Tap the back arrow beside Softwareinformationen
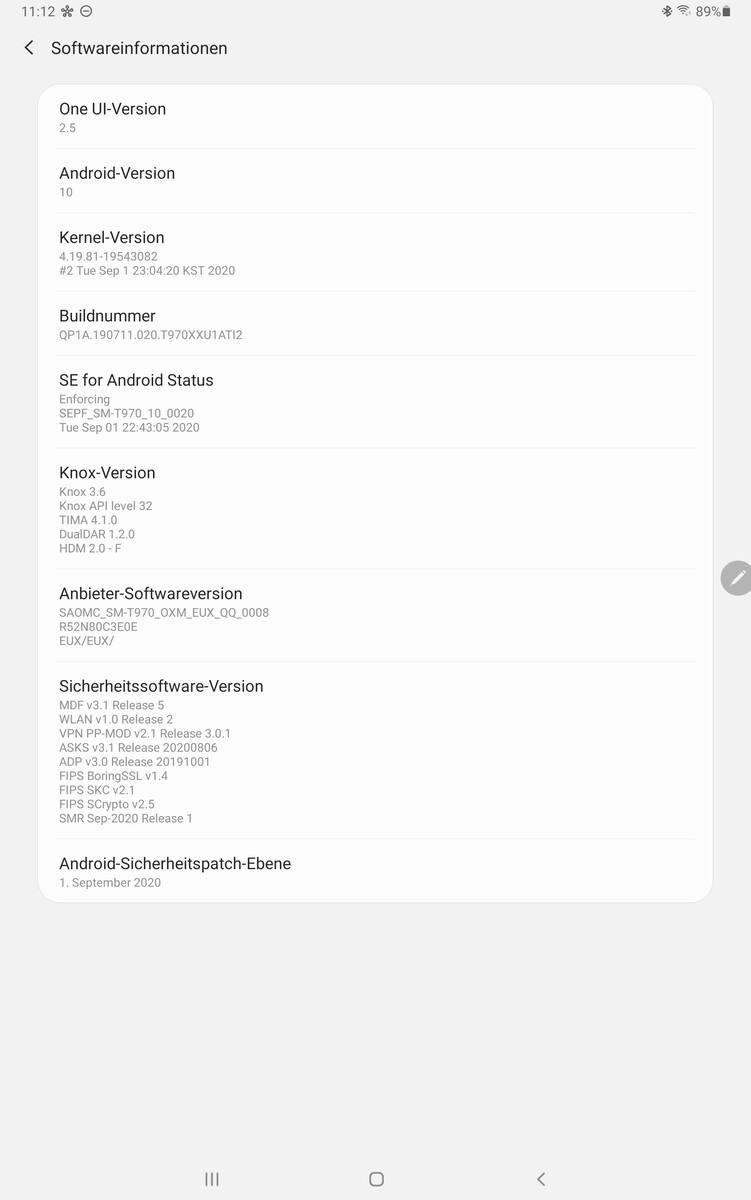This screenshot has width=751, height=1200. click(x=29, y=48)
